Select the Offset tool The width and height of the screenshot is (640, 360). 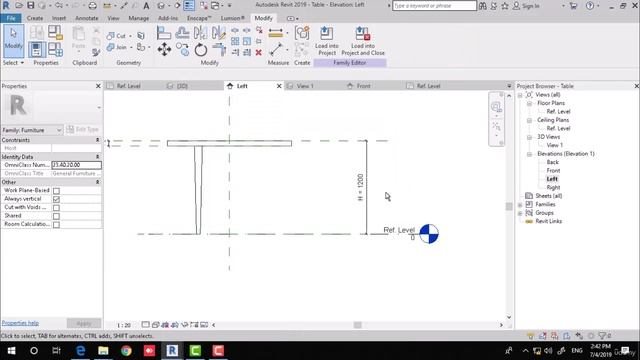[182, 33]
